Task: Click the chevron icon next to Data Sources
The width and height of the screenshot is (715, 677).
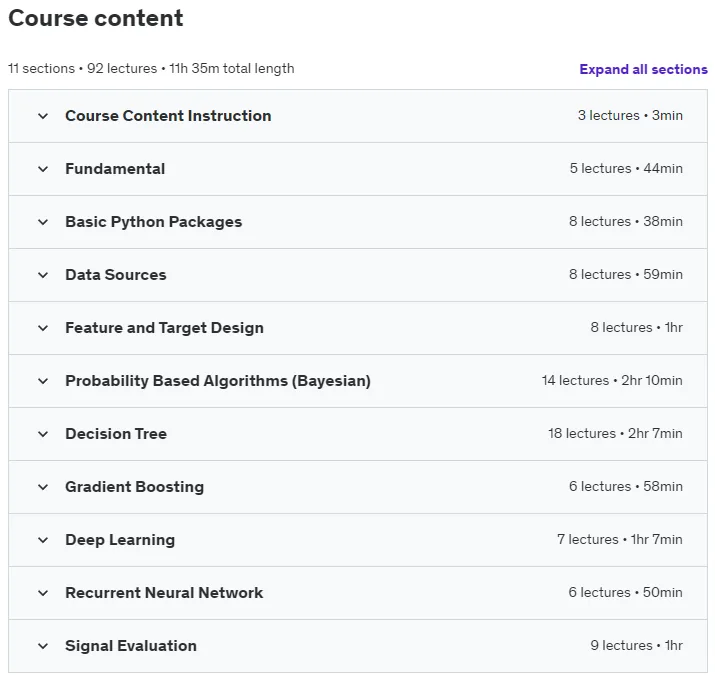Action: pos(43,275)
